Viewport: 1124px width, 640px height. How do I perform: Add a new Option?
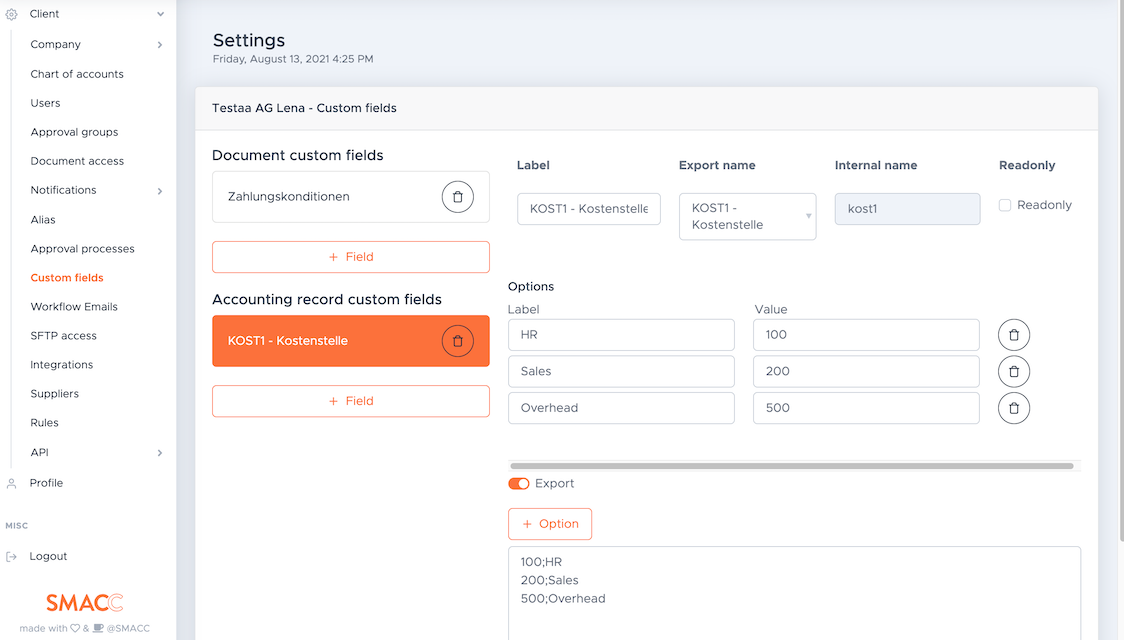tap(550, 524)
